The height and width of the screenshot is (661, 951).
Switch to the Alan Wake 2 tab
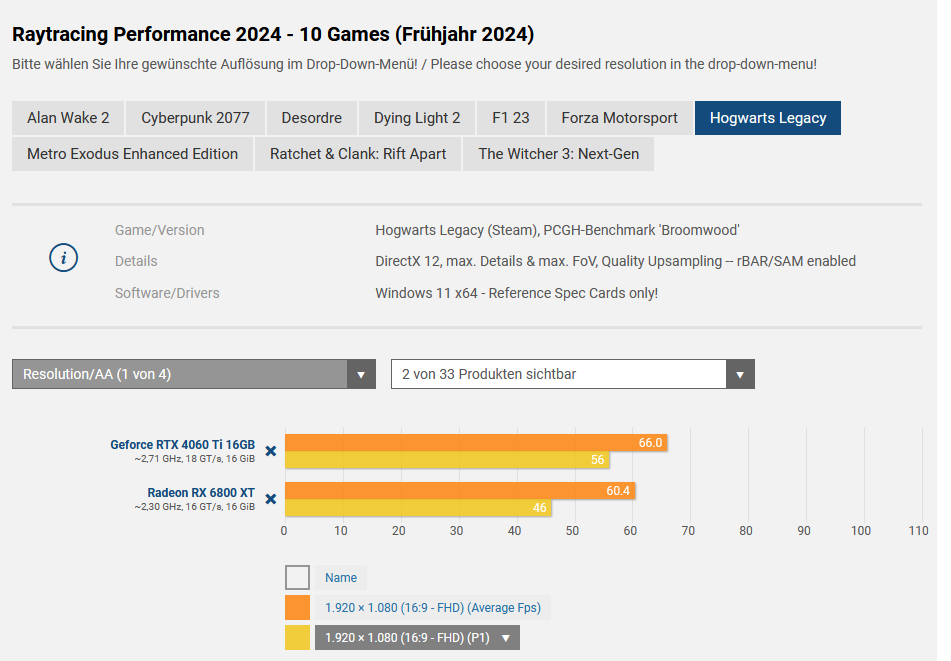tap(68, 118)
